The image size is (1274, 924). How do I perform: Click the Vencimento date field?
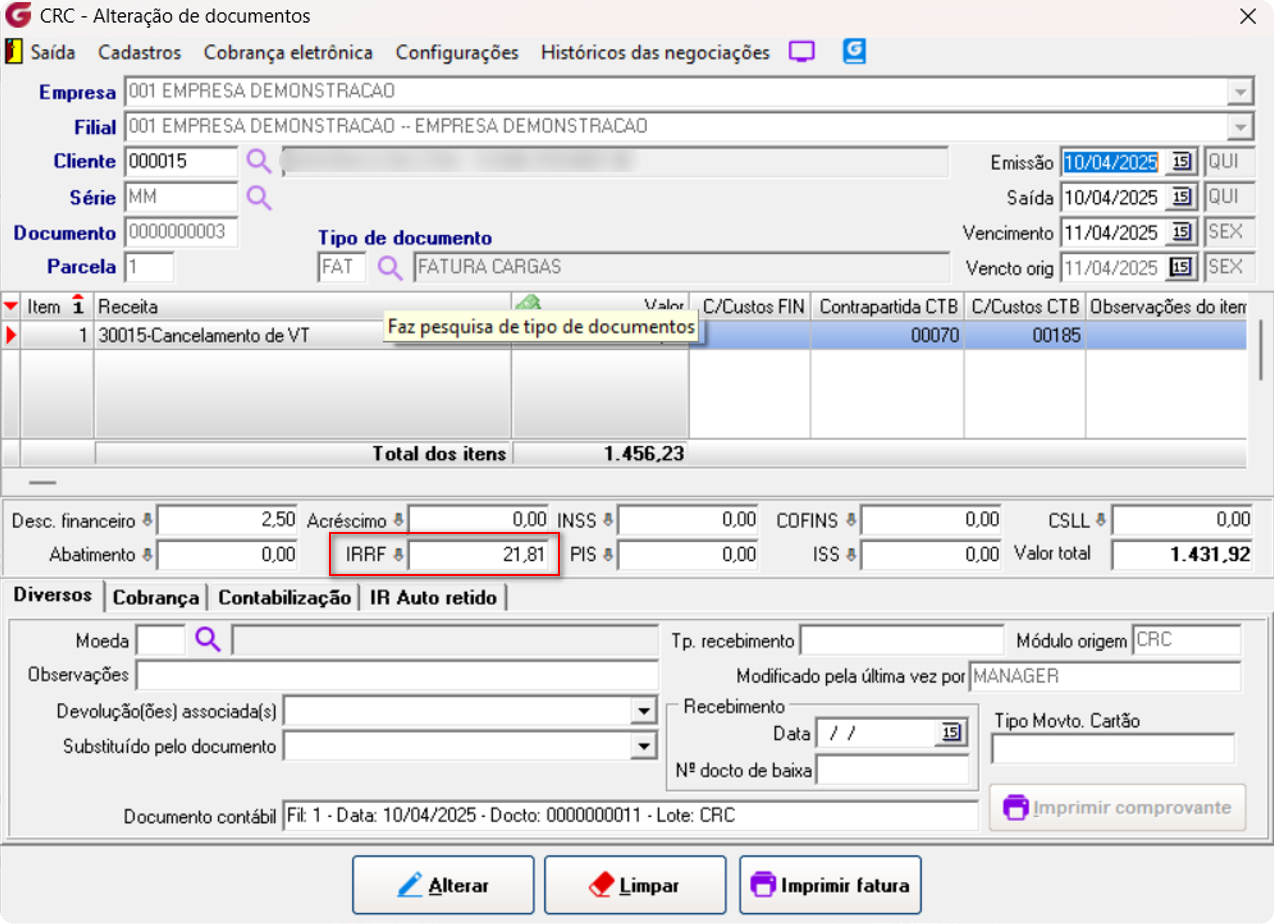(x=1114, y=232)
